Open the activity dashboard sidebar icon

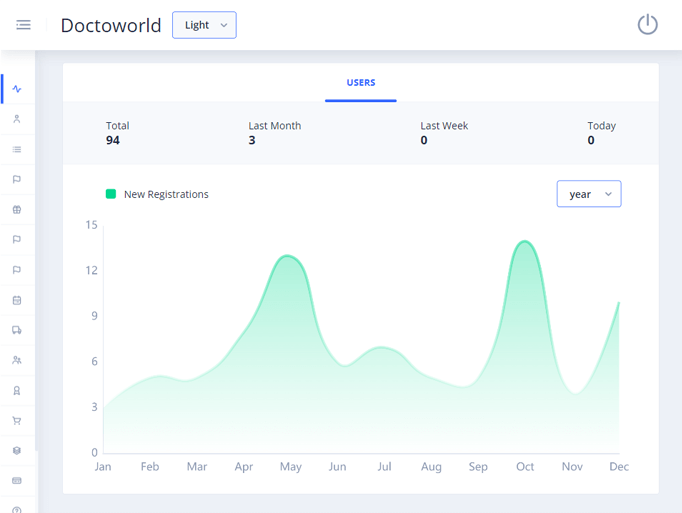(17, 89)
